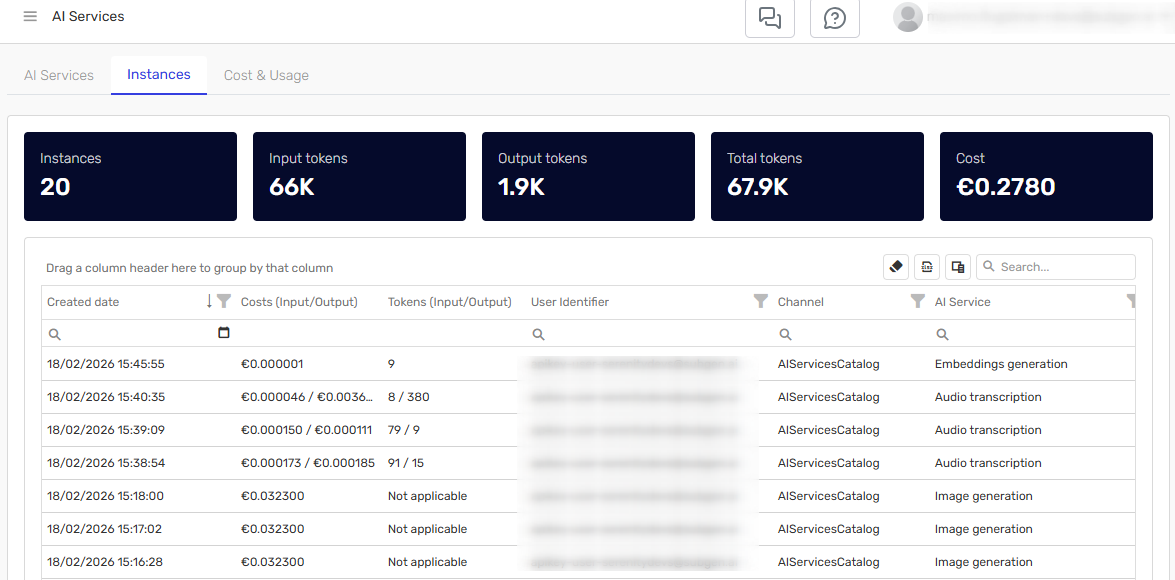Open the Channel column filter funnel

[x=917, y=302]
